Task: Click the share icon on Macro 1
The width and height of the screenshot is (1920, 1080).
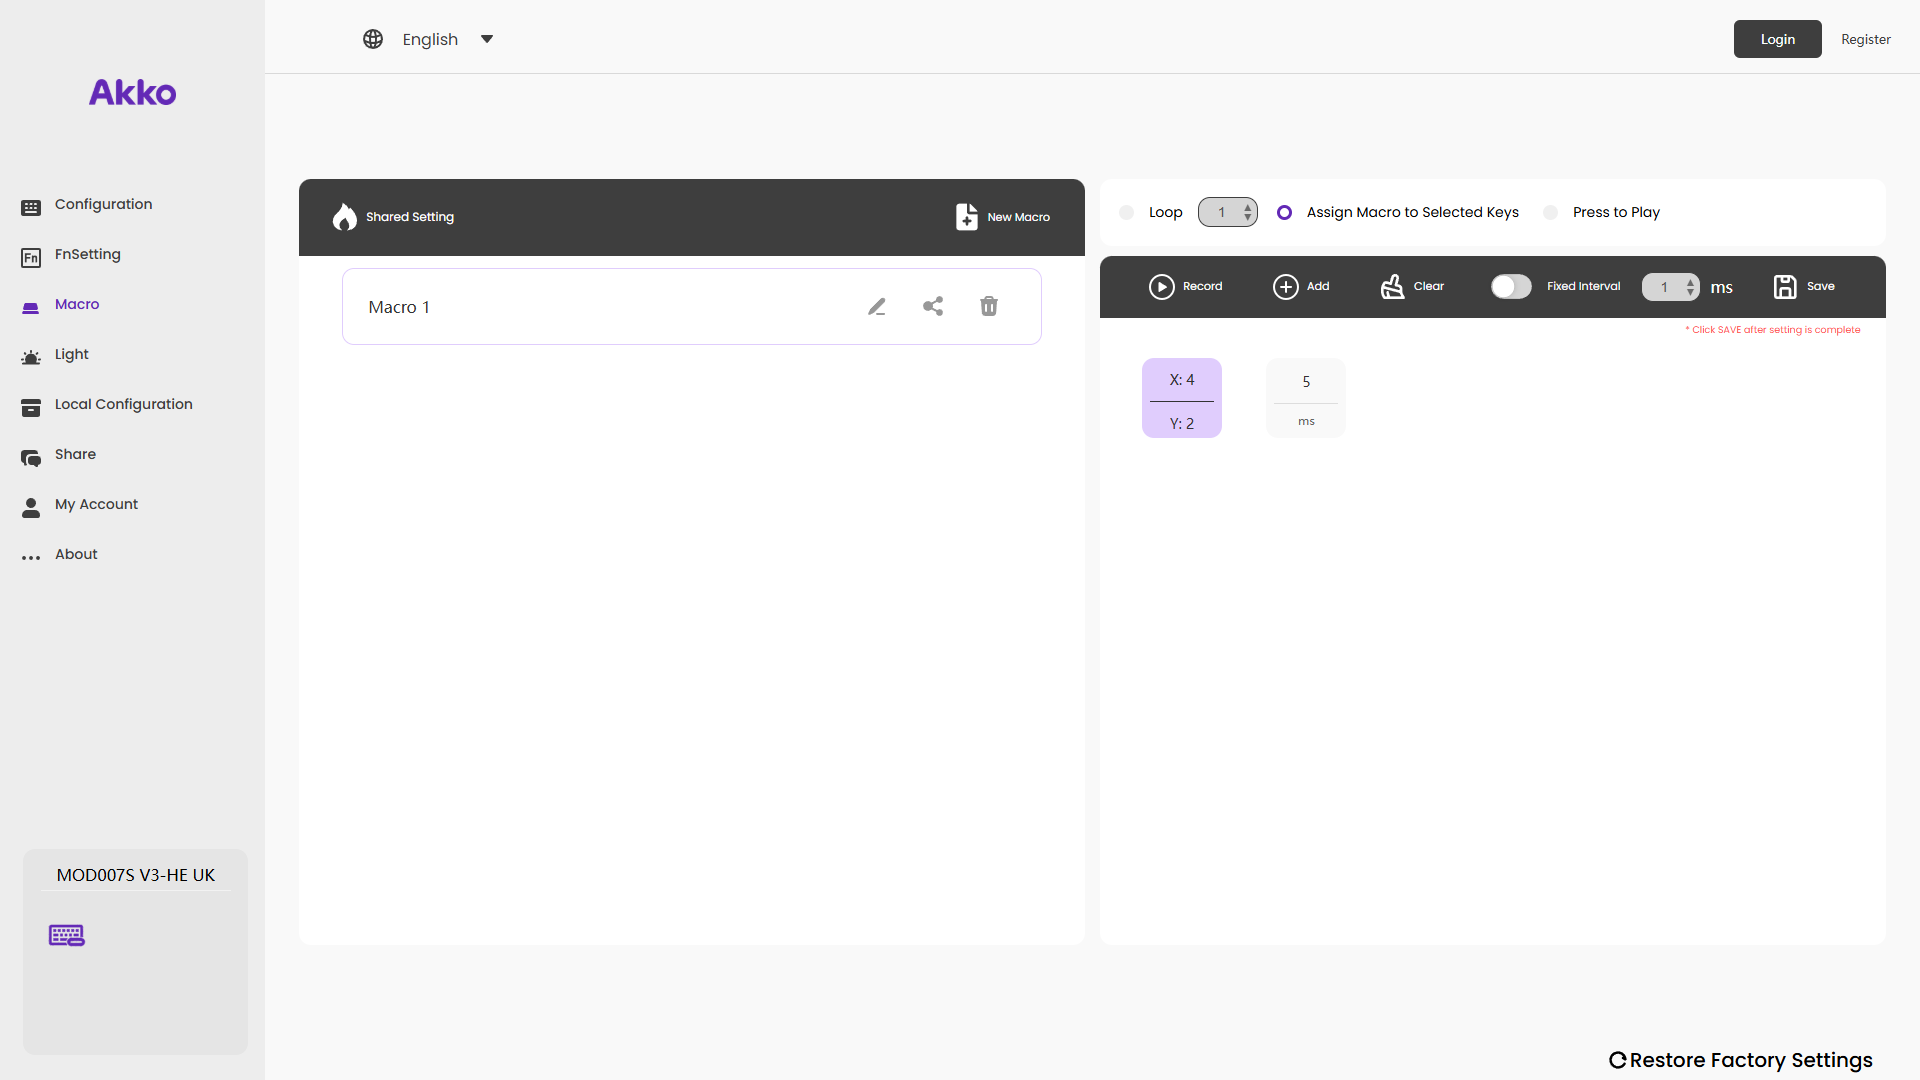Action: 933,307
